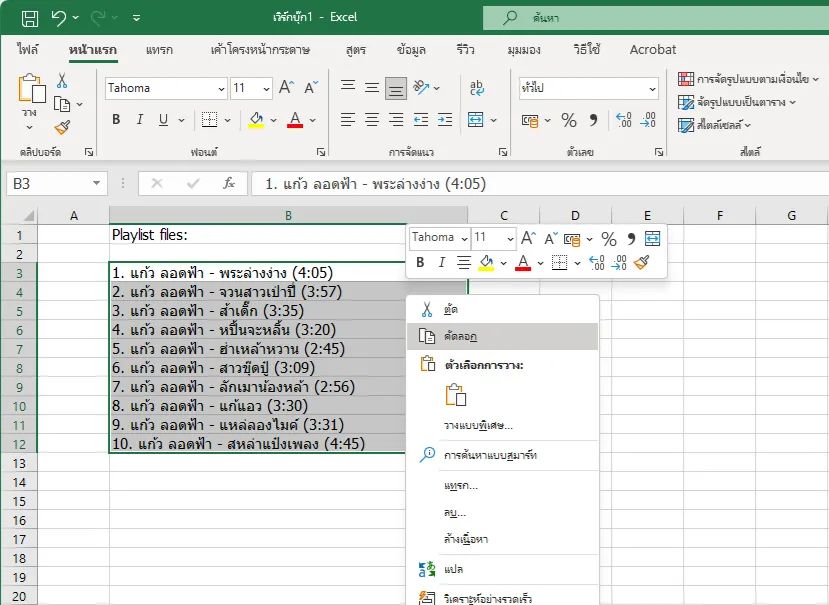Increase font size in ribbon
The height and width of the screenshot is (605, 829).
point(287,87)
